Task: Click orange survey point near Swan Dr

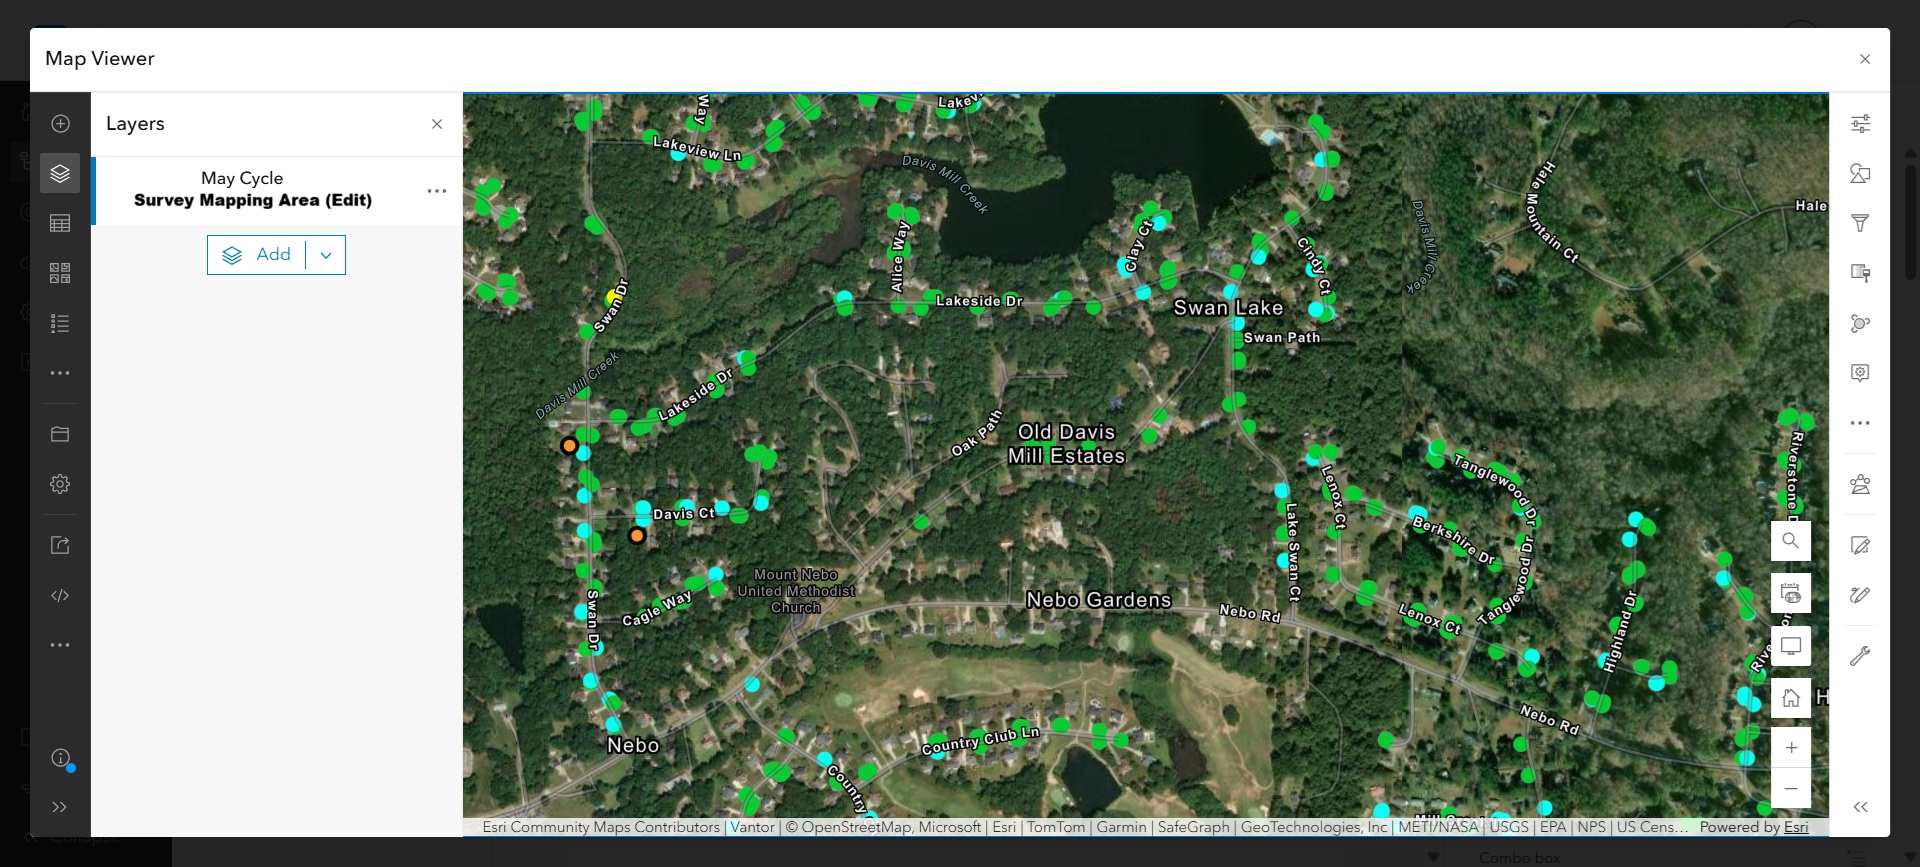Action: click(569, 445)
